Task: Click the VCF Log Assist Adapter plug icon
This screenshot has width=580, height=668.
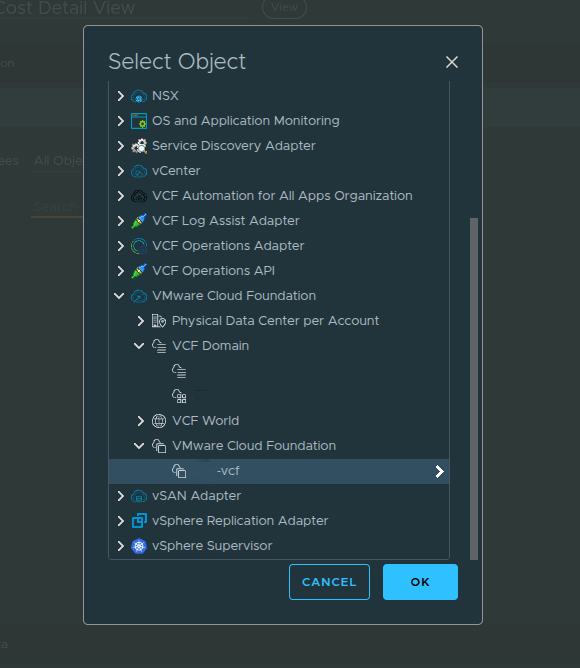Action: coord(139,221)
